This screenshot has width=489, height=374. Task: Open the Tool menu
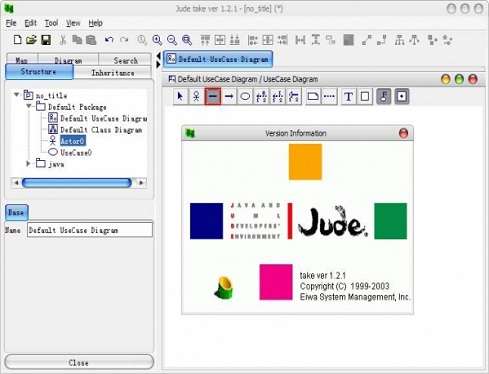[51, 23]
